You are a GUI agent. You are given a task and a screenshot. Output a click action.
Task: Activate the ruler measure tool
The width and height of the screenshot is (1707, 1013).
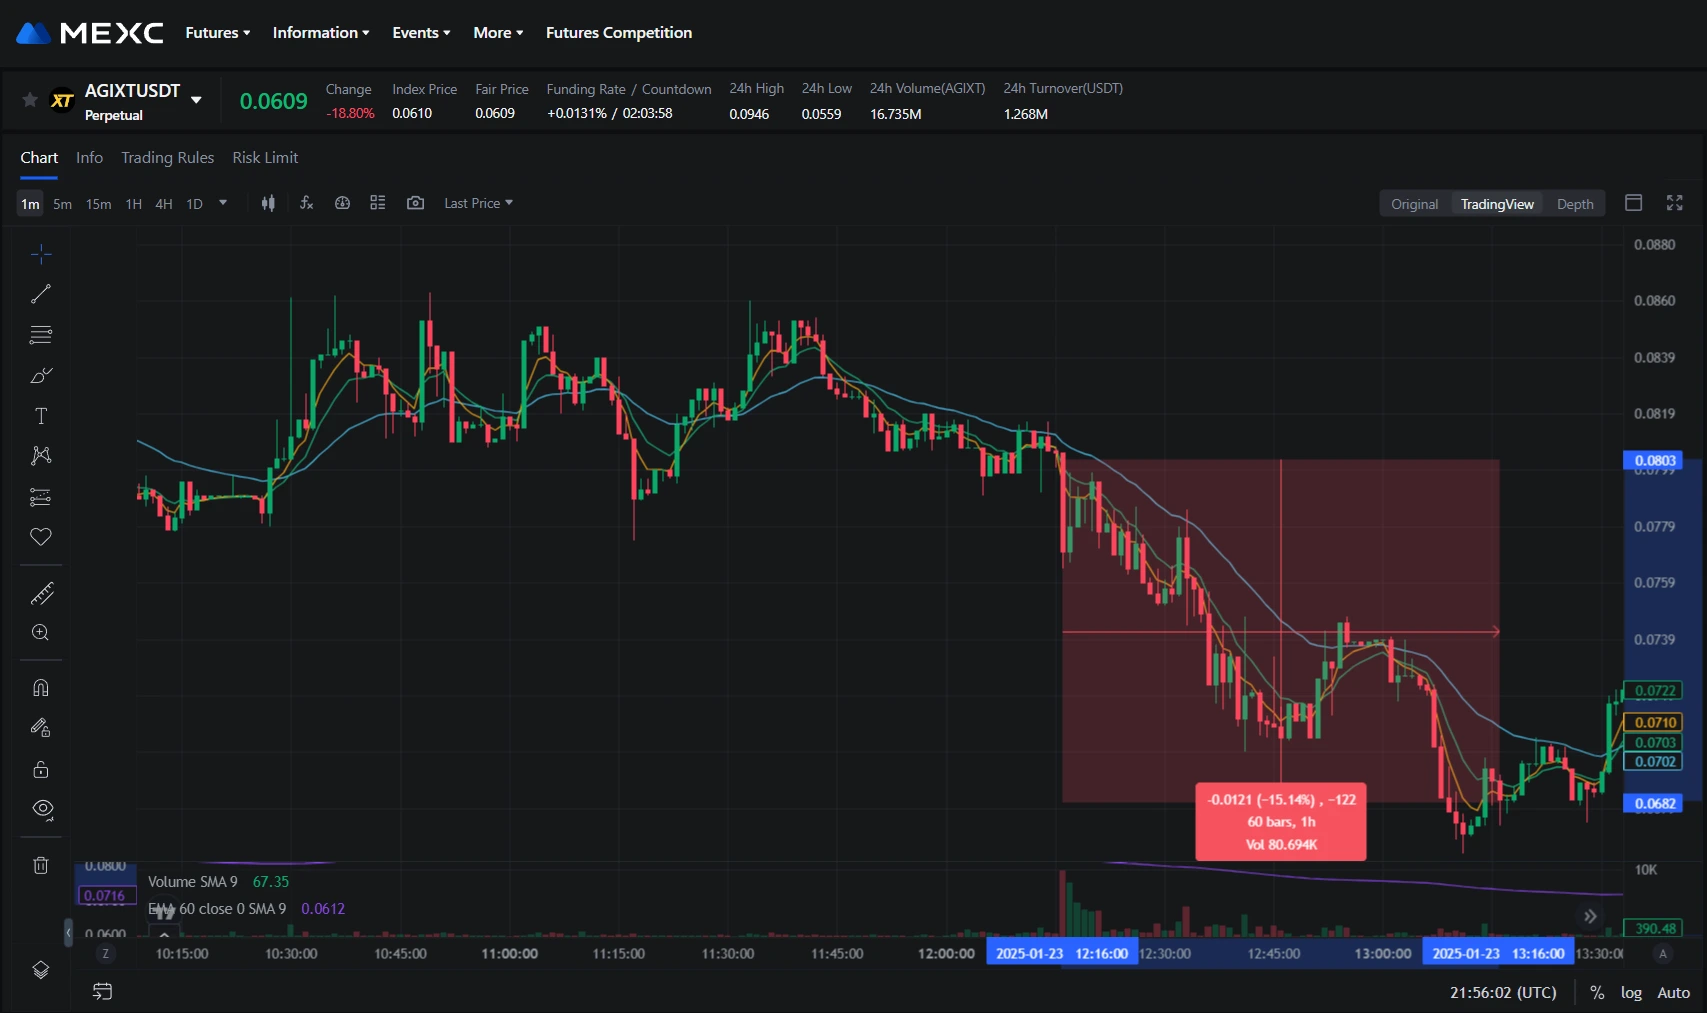41,594
